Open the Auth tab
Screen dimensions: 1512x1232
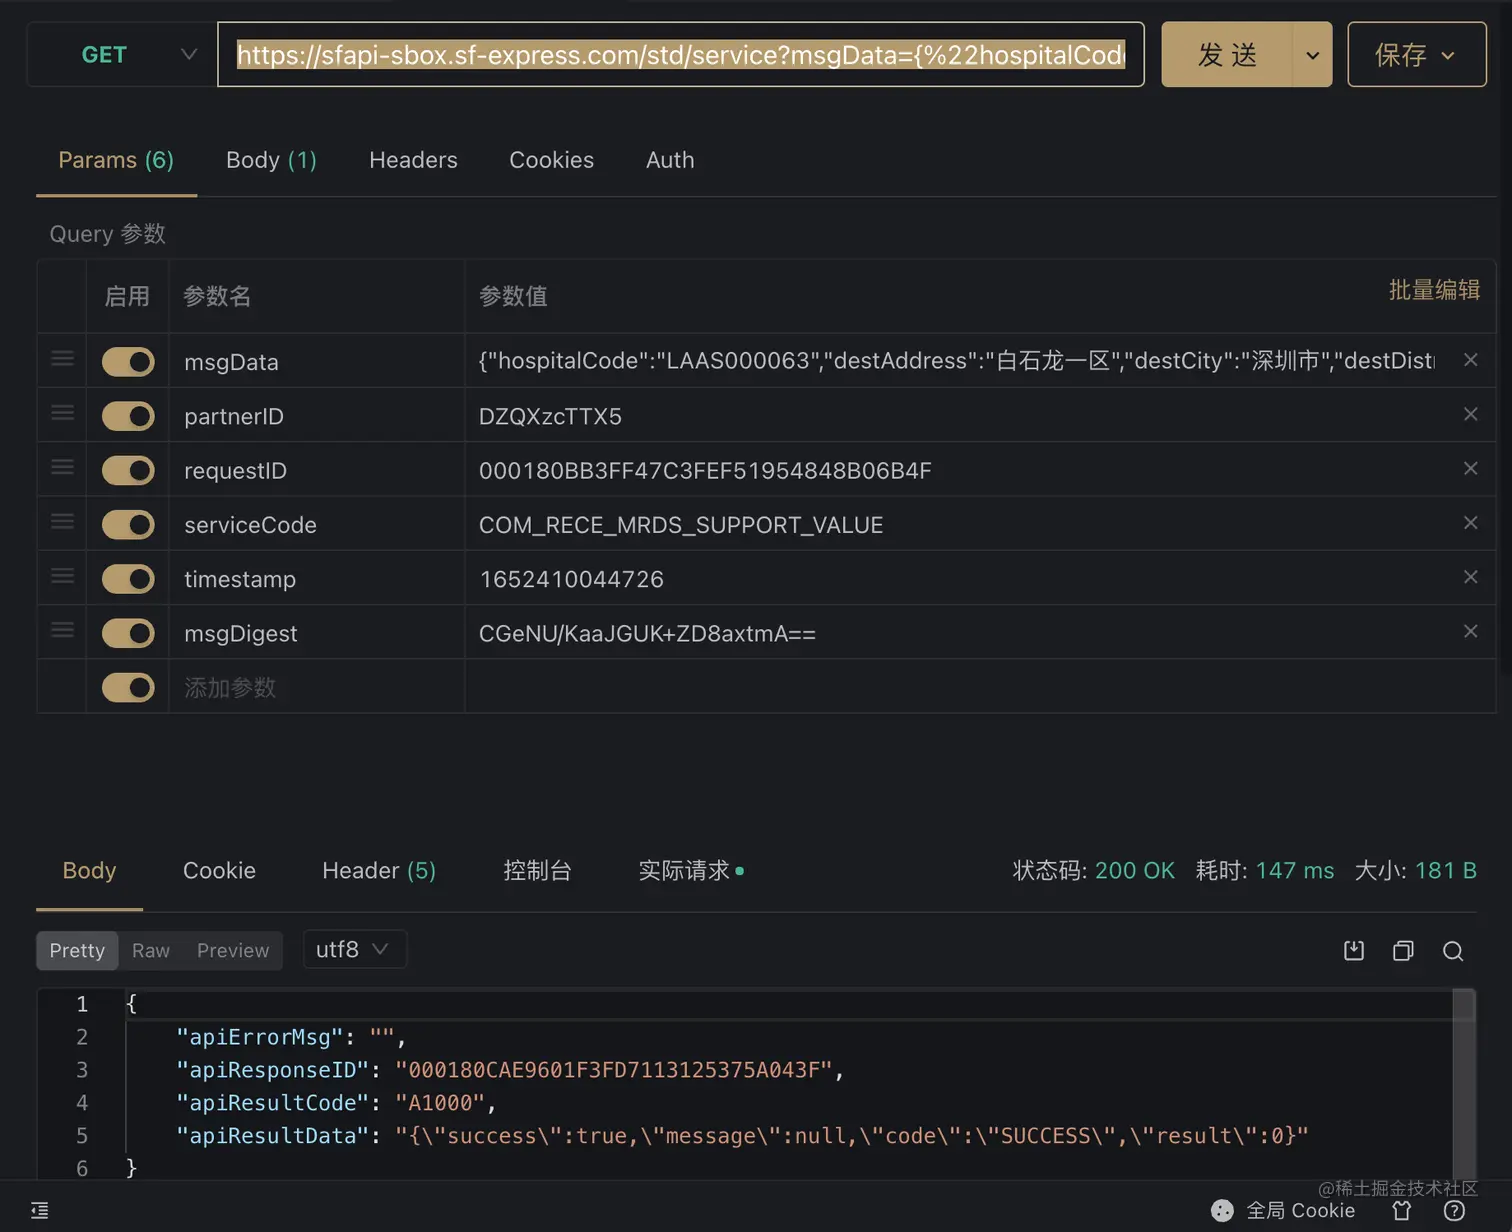(x=670, y=160)
